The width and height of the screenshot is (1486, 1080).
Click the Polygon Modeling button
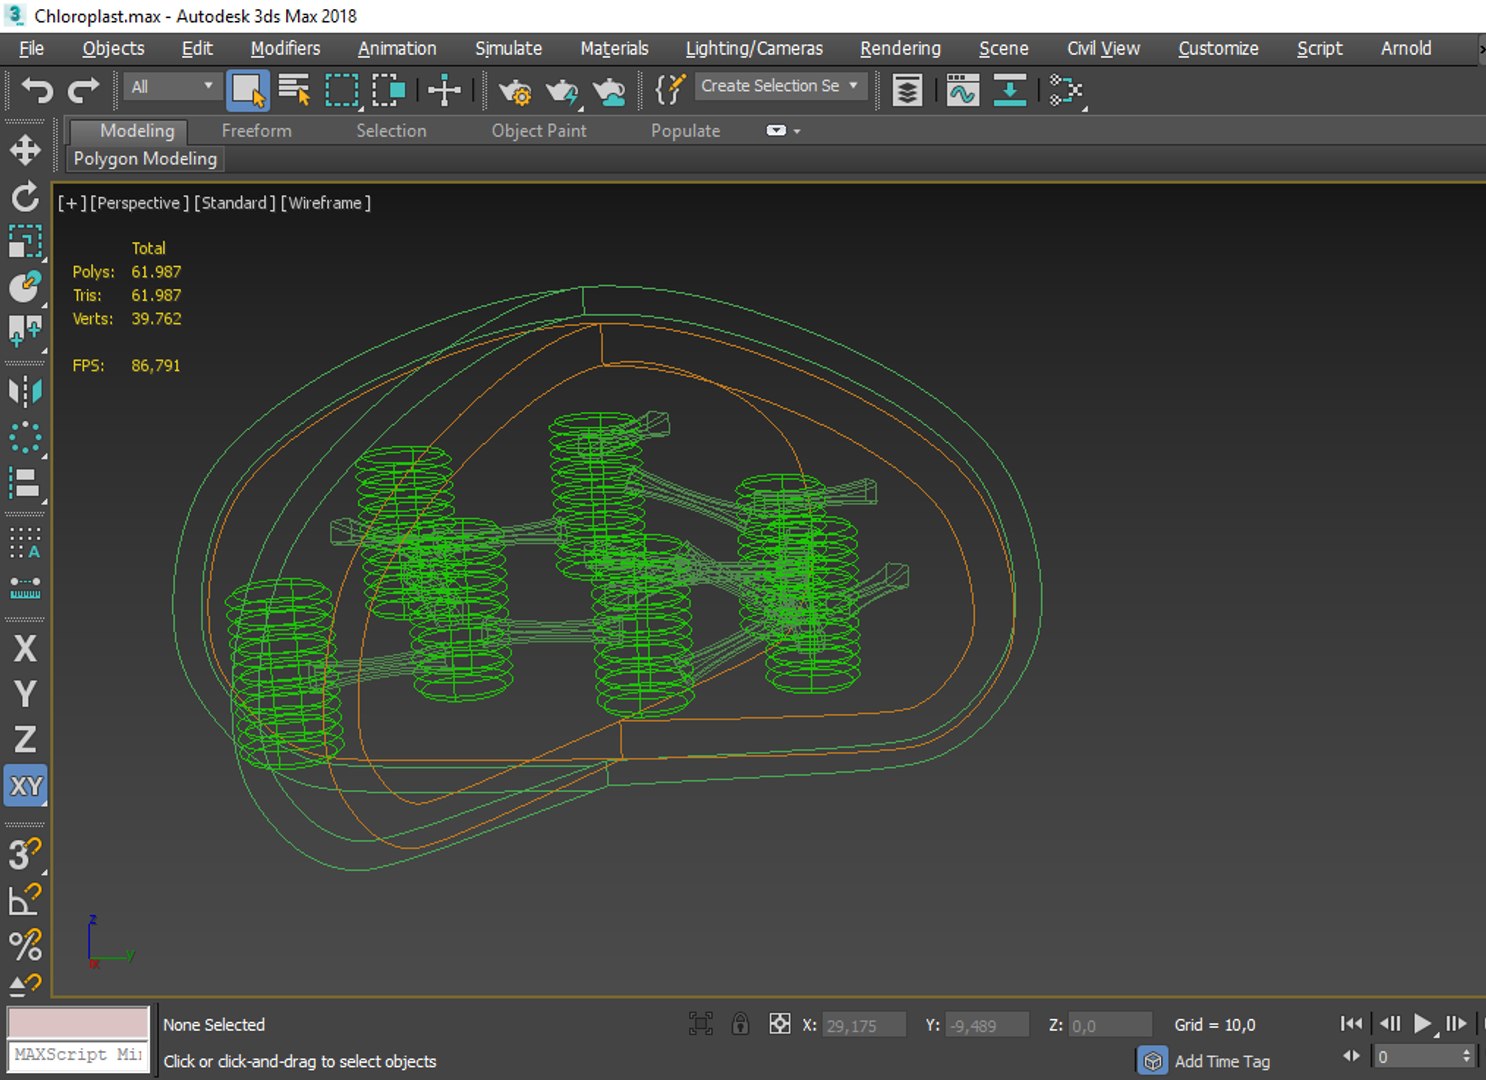(x=145, y=159)
